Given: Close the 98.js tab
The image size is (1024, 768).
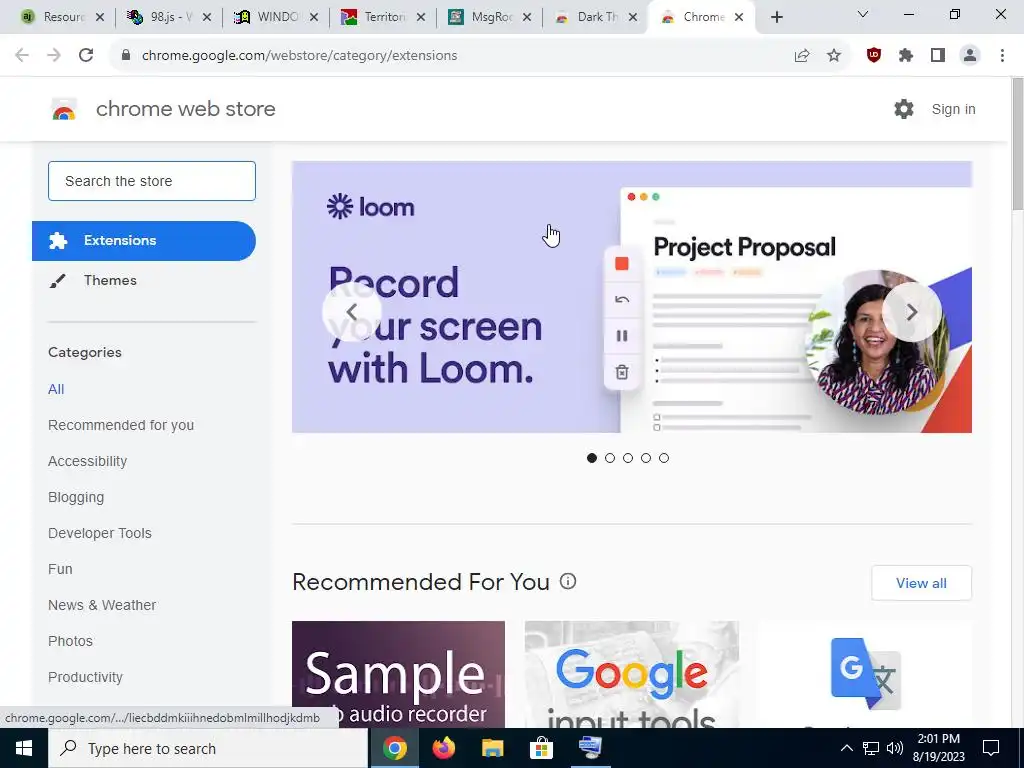Looking at the screenshot, I should point(207,18).
